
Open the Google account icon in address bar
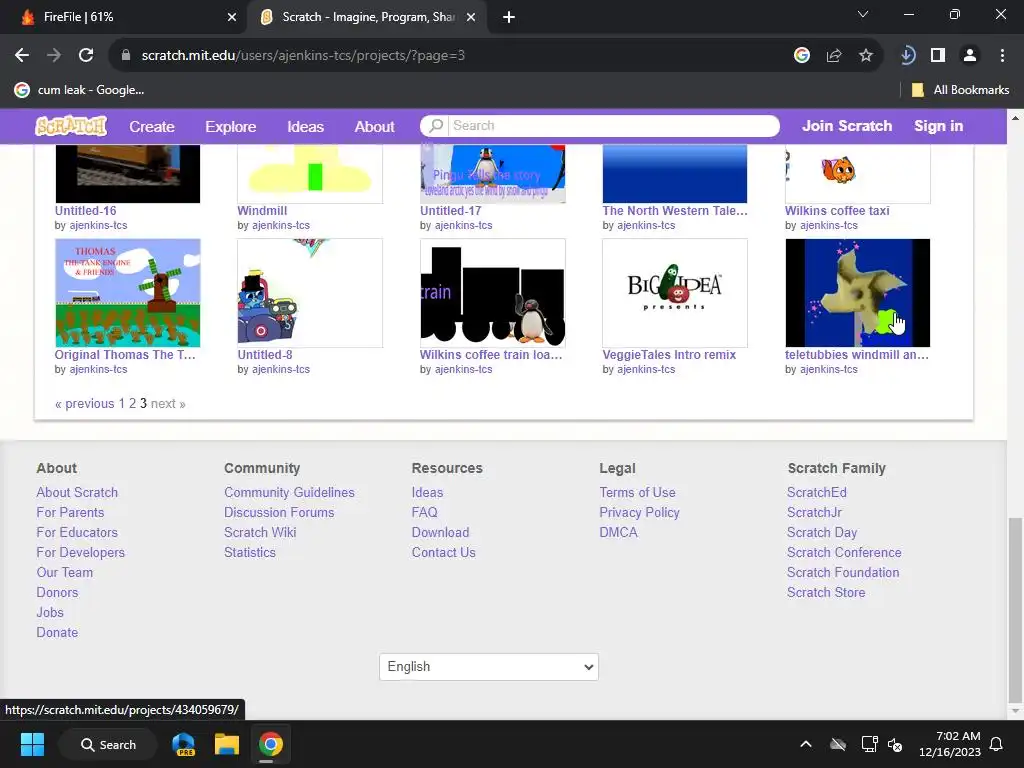click(x=802, y=56)
